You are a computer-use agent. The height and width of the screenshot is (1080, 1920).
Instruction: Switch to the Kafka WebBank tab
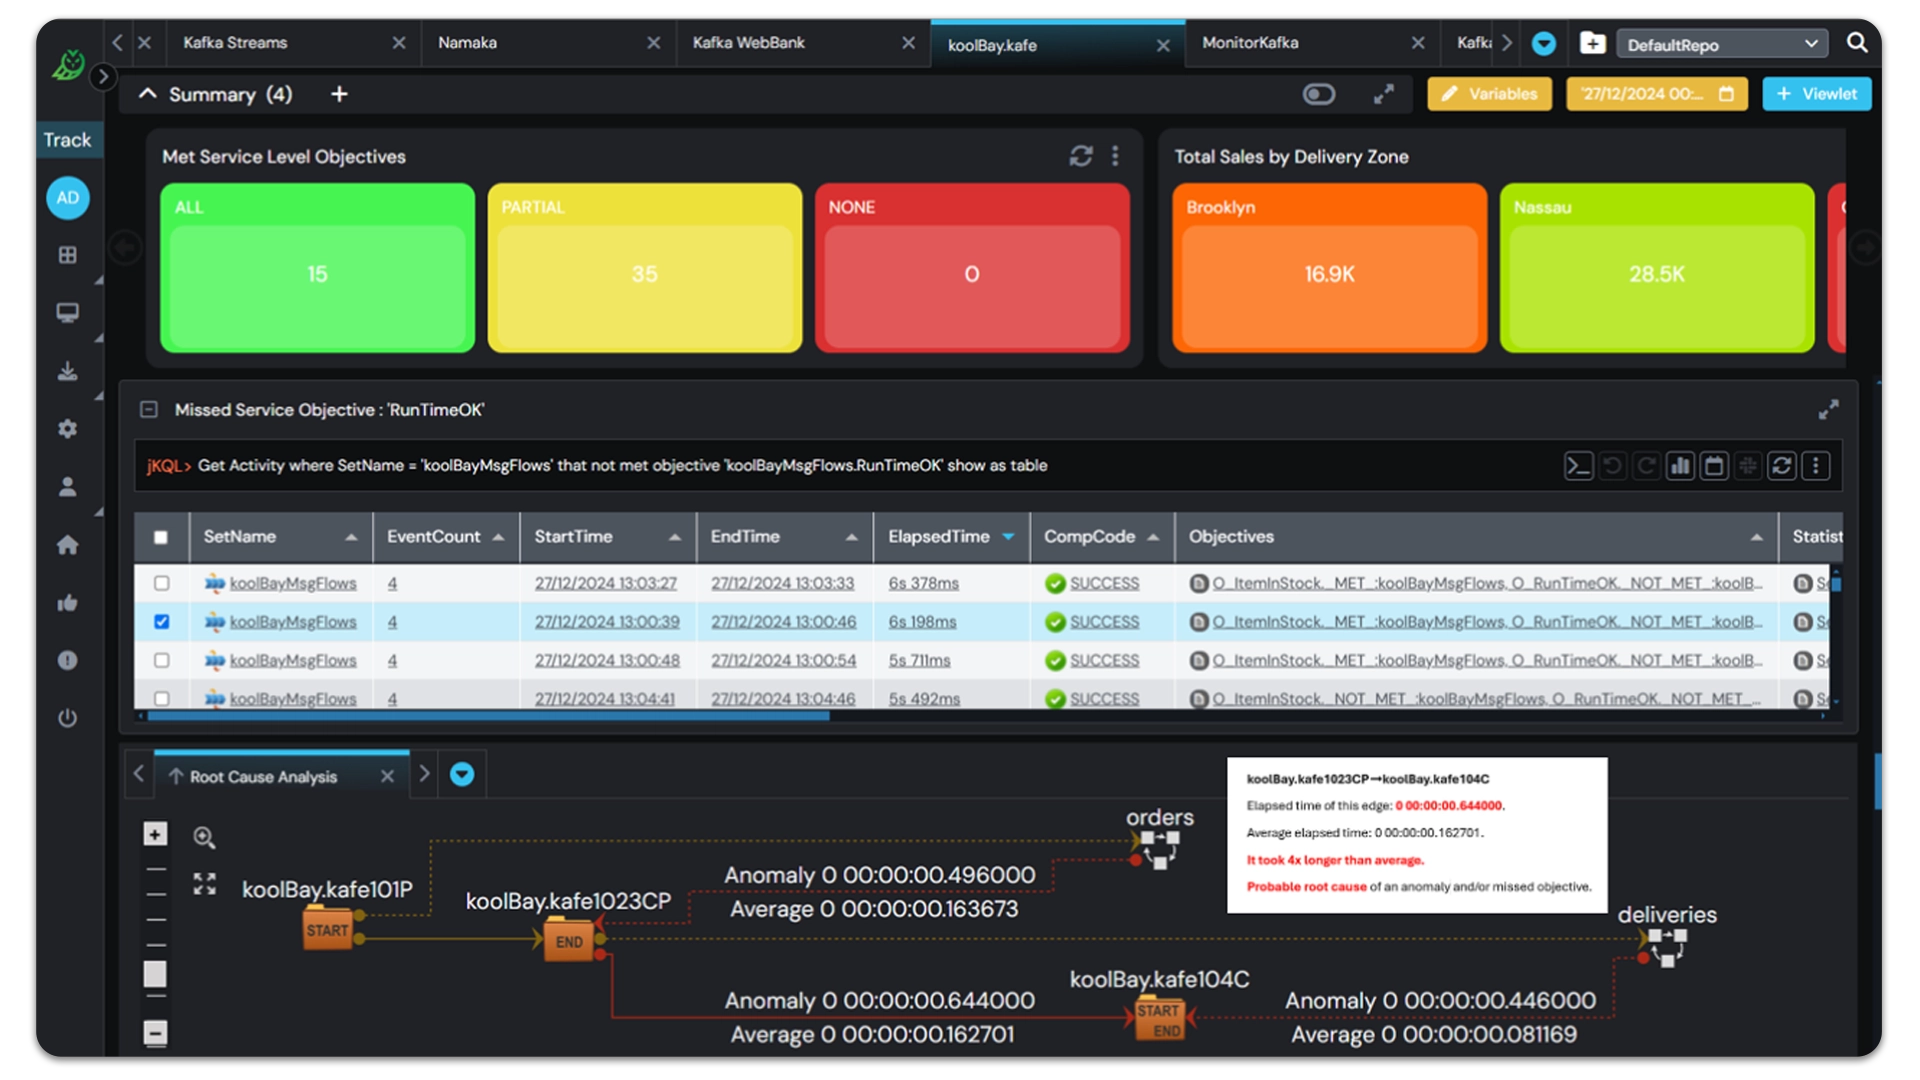click(x=748, y=43)
